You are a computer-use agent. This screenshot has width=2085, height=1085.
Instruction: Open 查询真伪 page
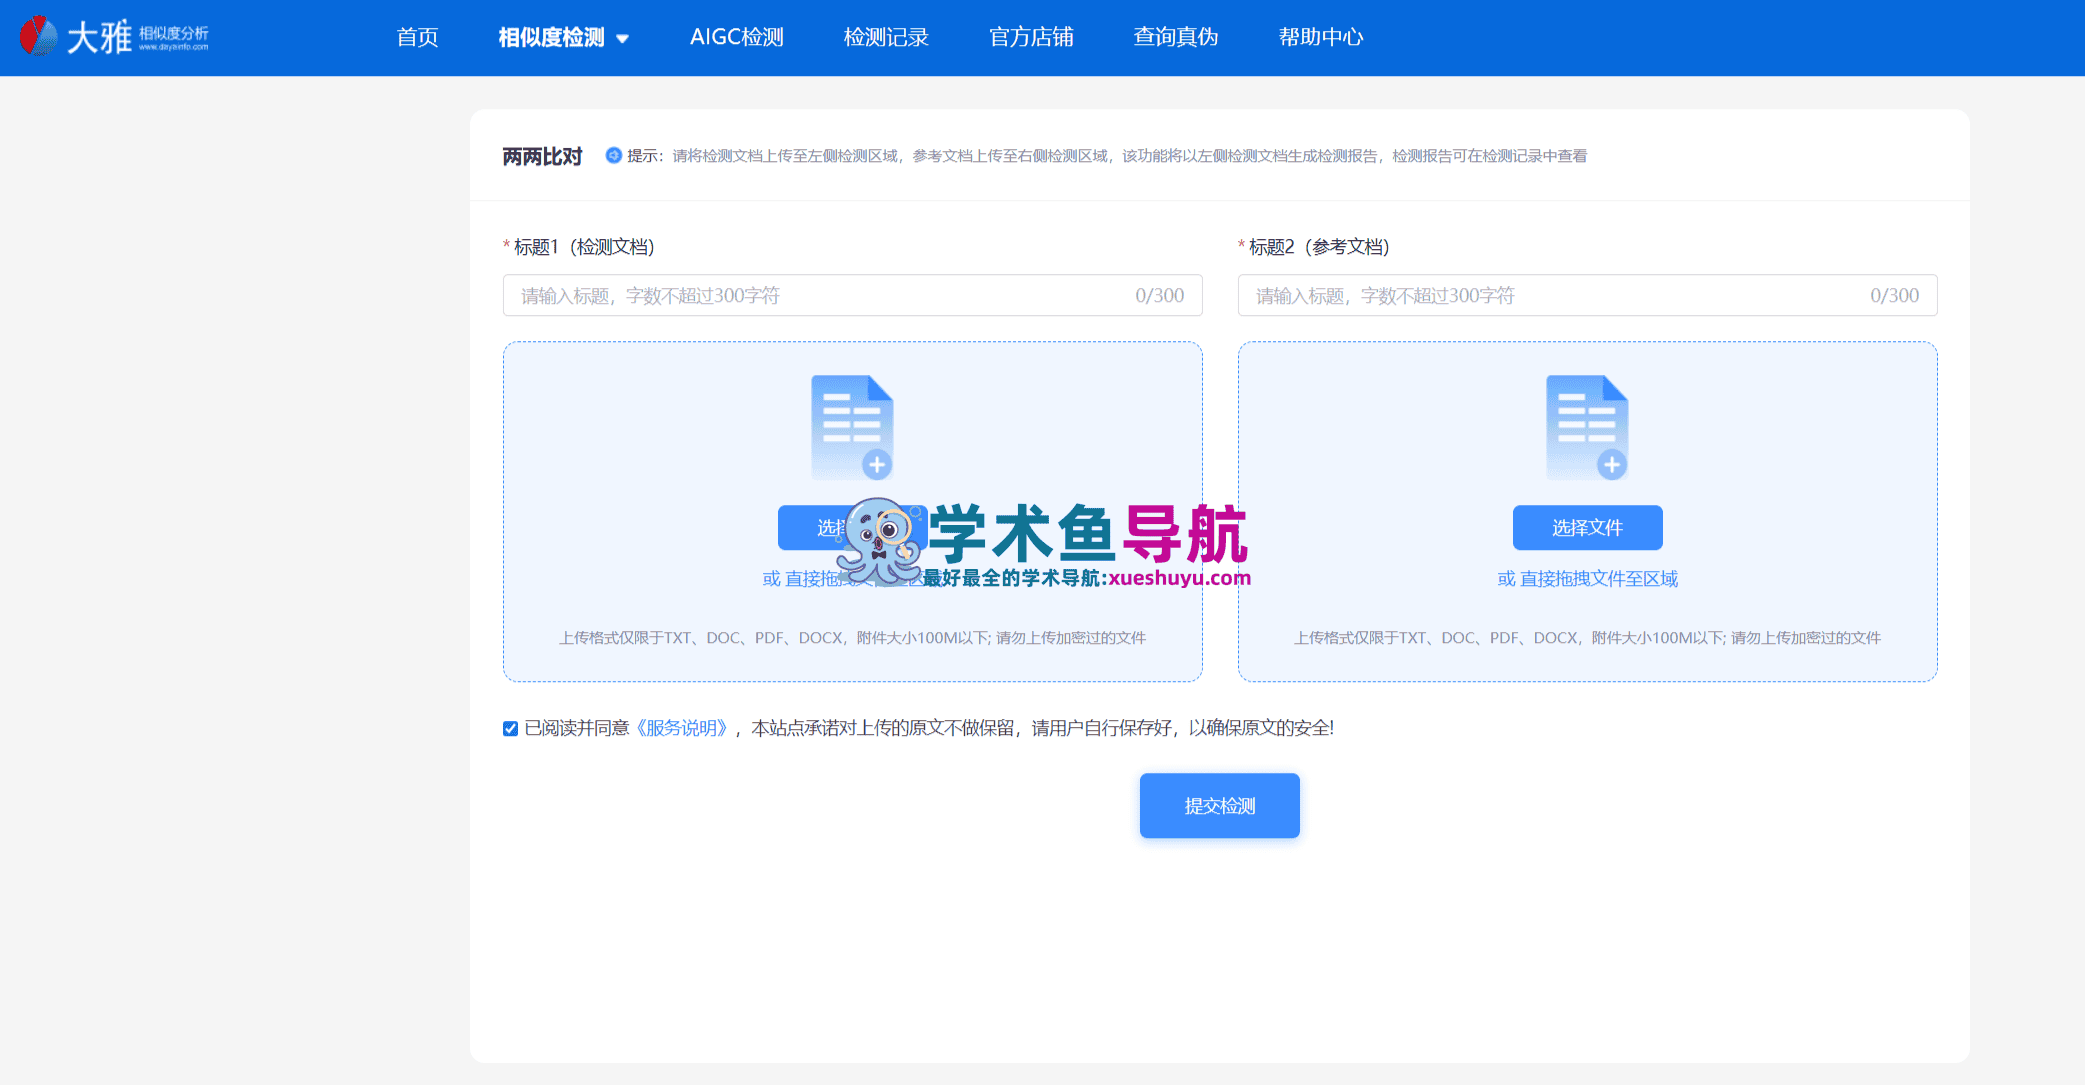tap(1176, 37)
